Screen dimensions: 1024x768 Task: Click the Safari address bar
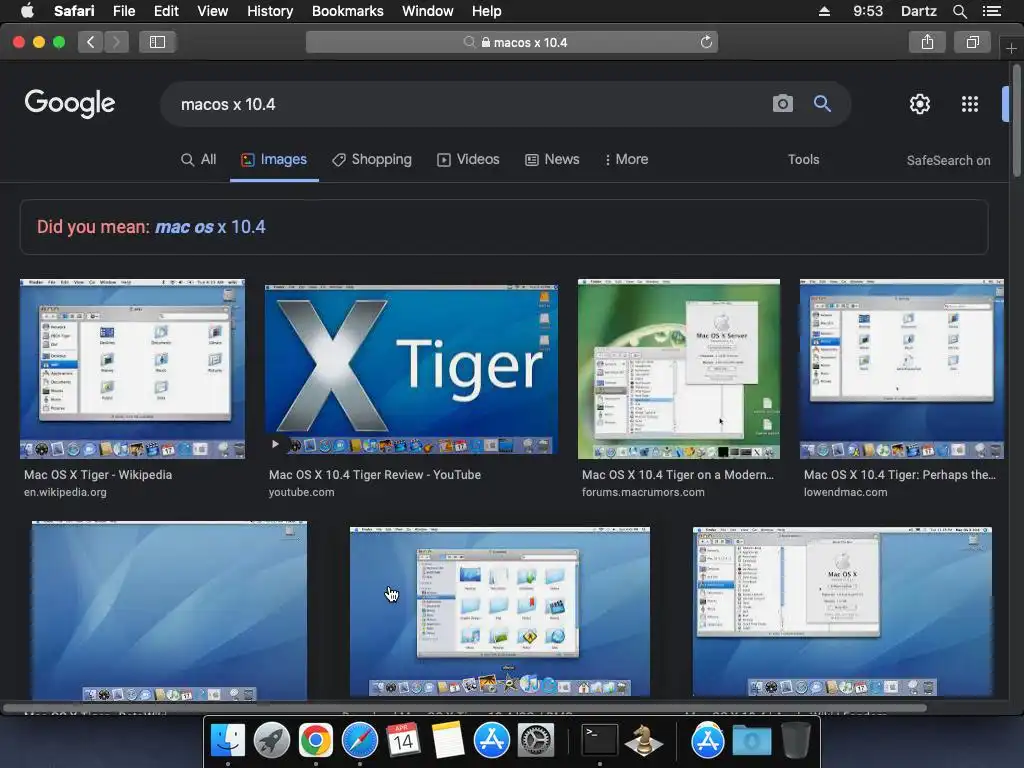(x=512, y=42)
